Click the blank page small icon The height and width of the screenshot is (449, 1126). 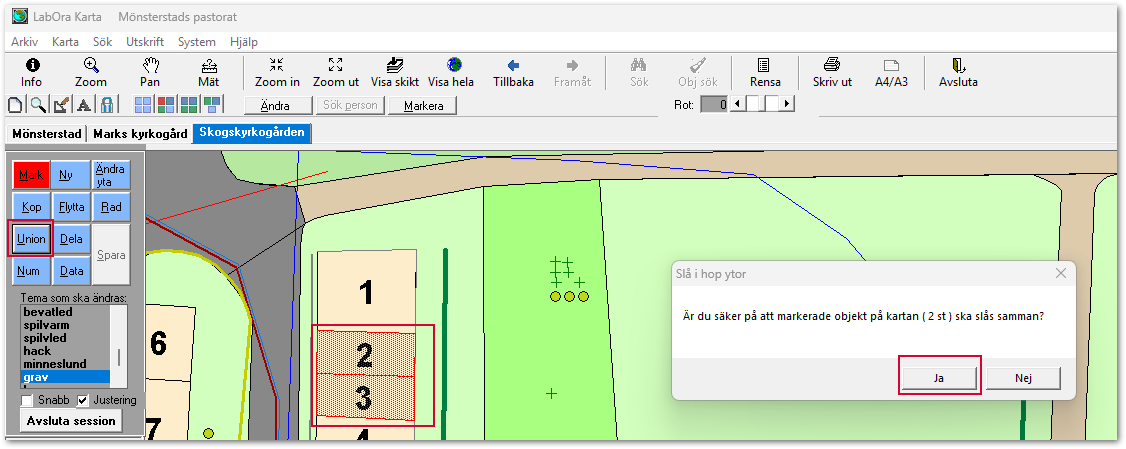coord(15,105)
